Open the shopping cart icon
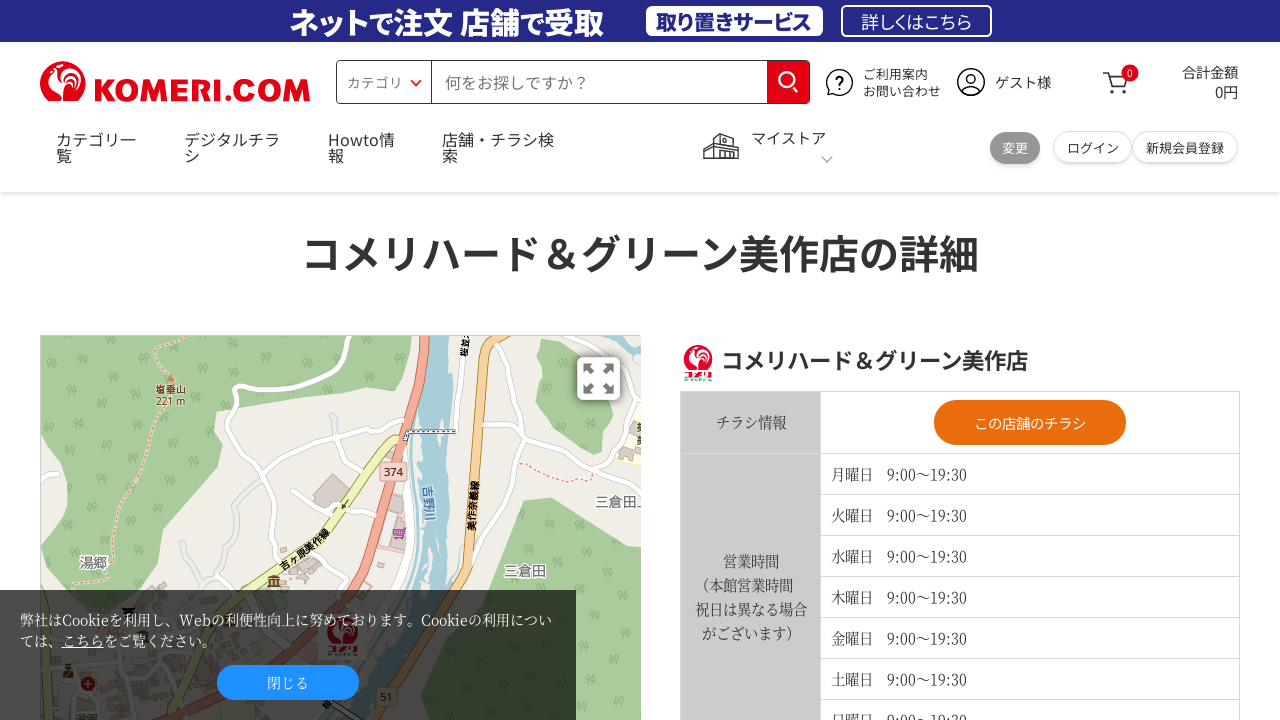 (x=1116, y=83)
